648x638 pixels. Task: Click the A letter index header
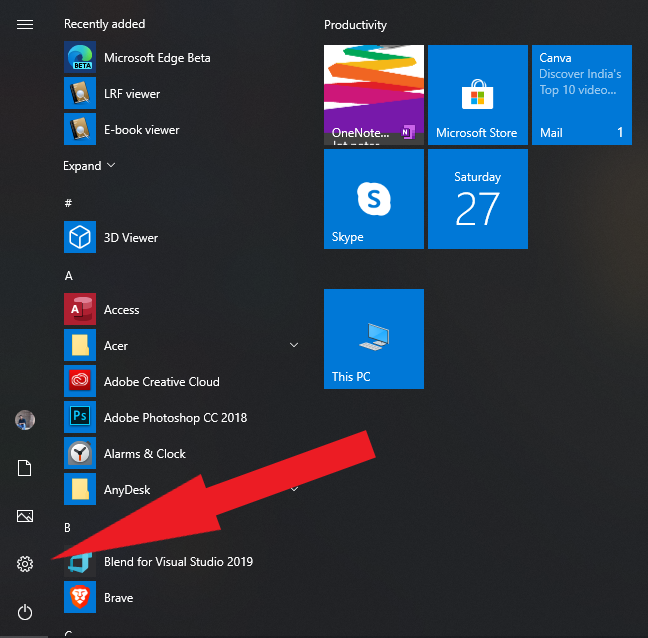coord(69,276)
